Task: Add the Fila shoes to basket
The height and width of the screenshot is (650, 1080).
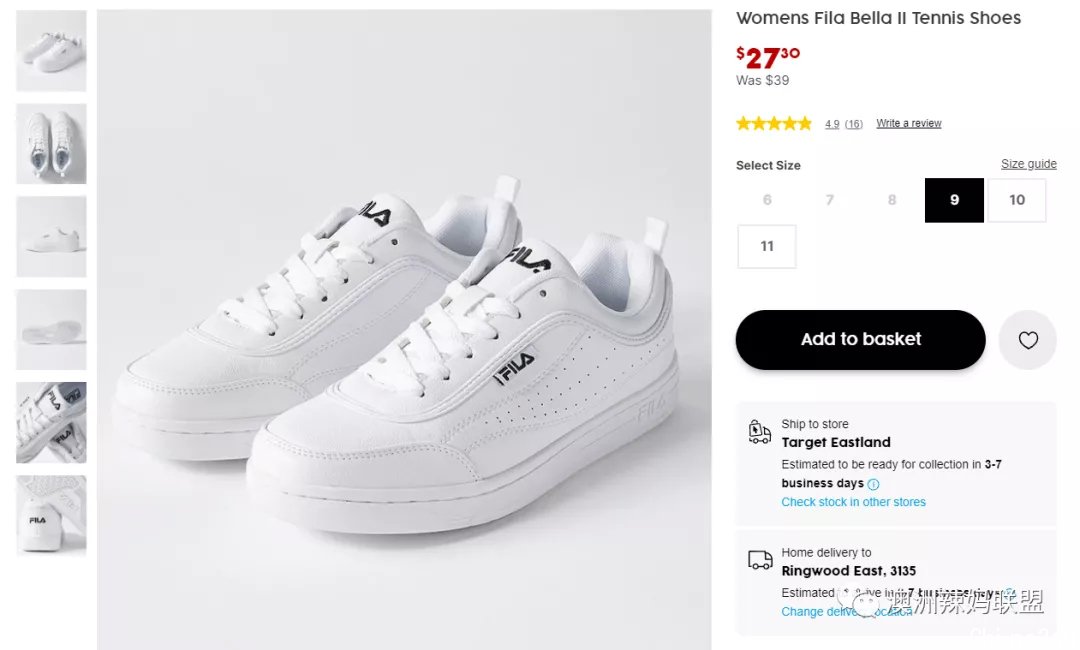Action: (x=860, y=339)
